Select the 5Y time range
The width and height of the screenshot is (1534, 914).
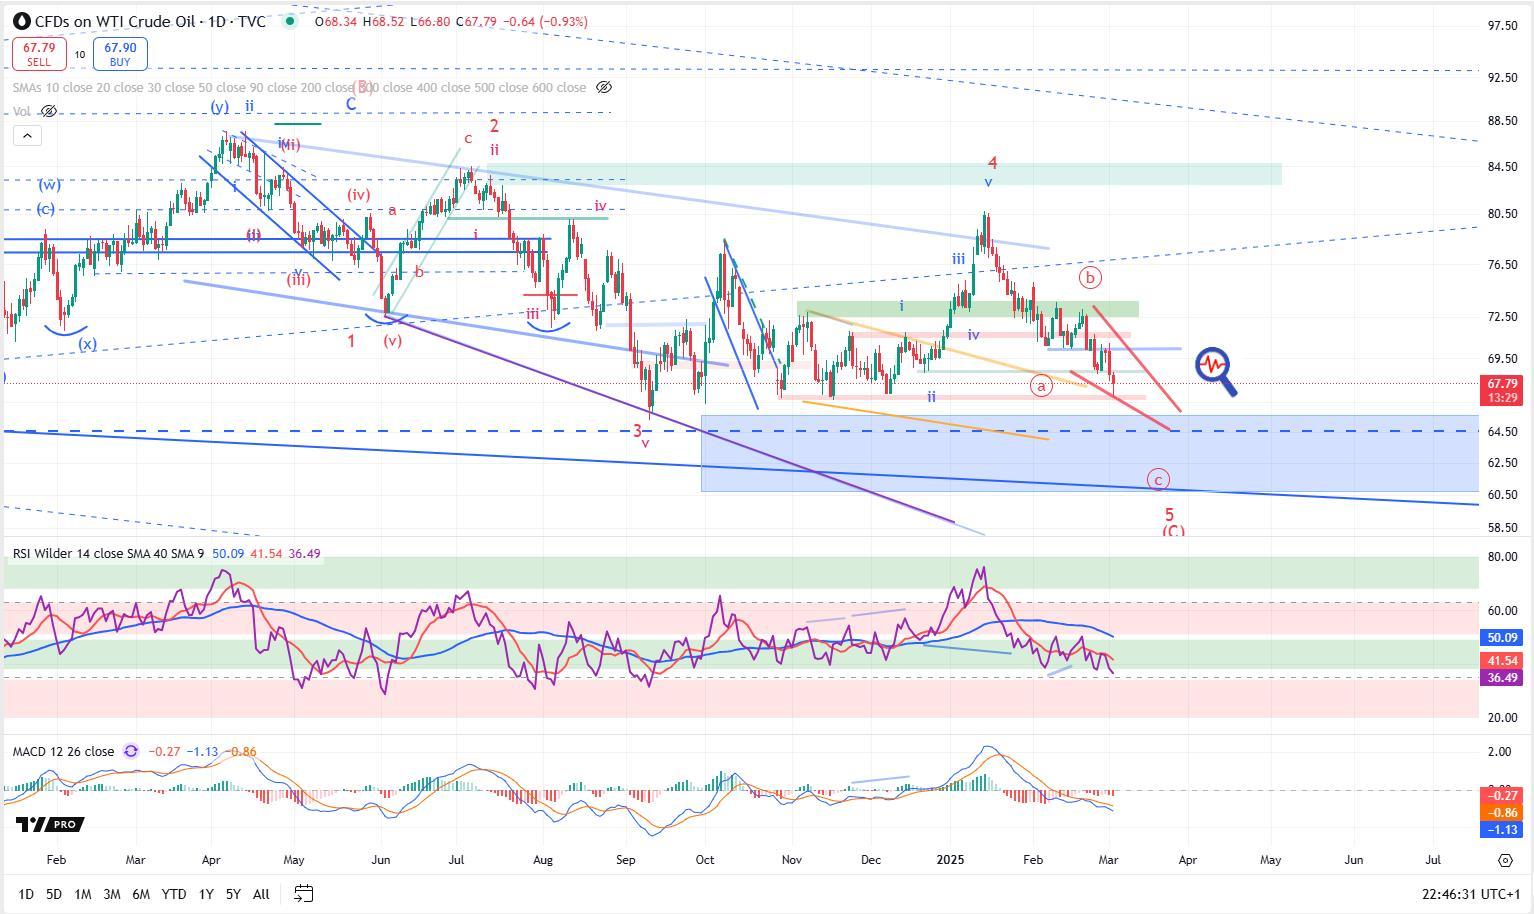[x=233, y=894]
